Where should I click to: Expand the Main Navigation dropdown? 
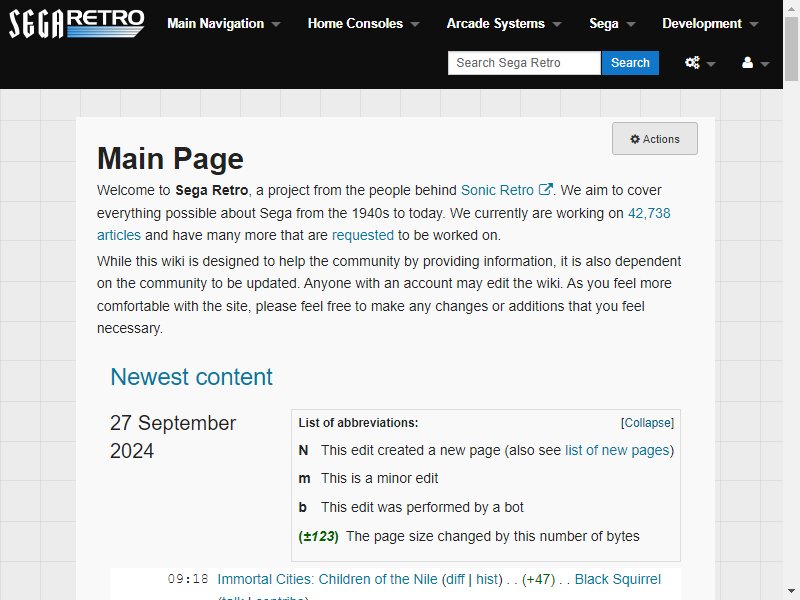point(223,23)
